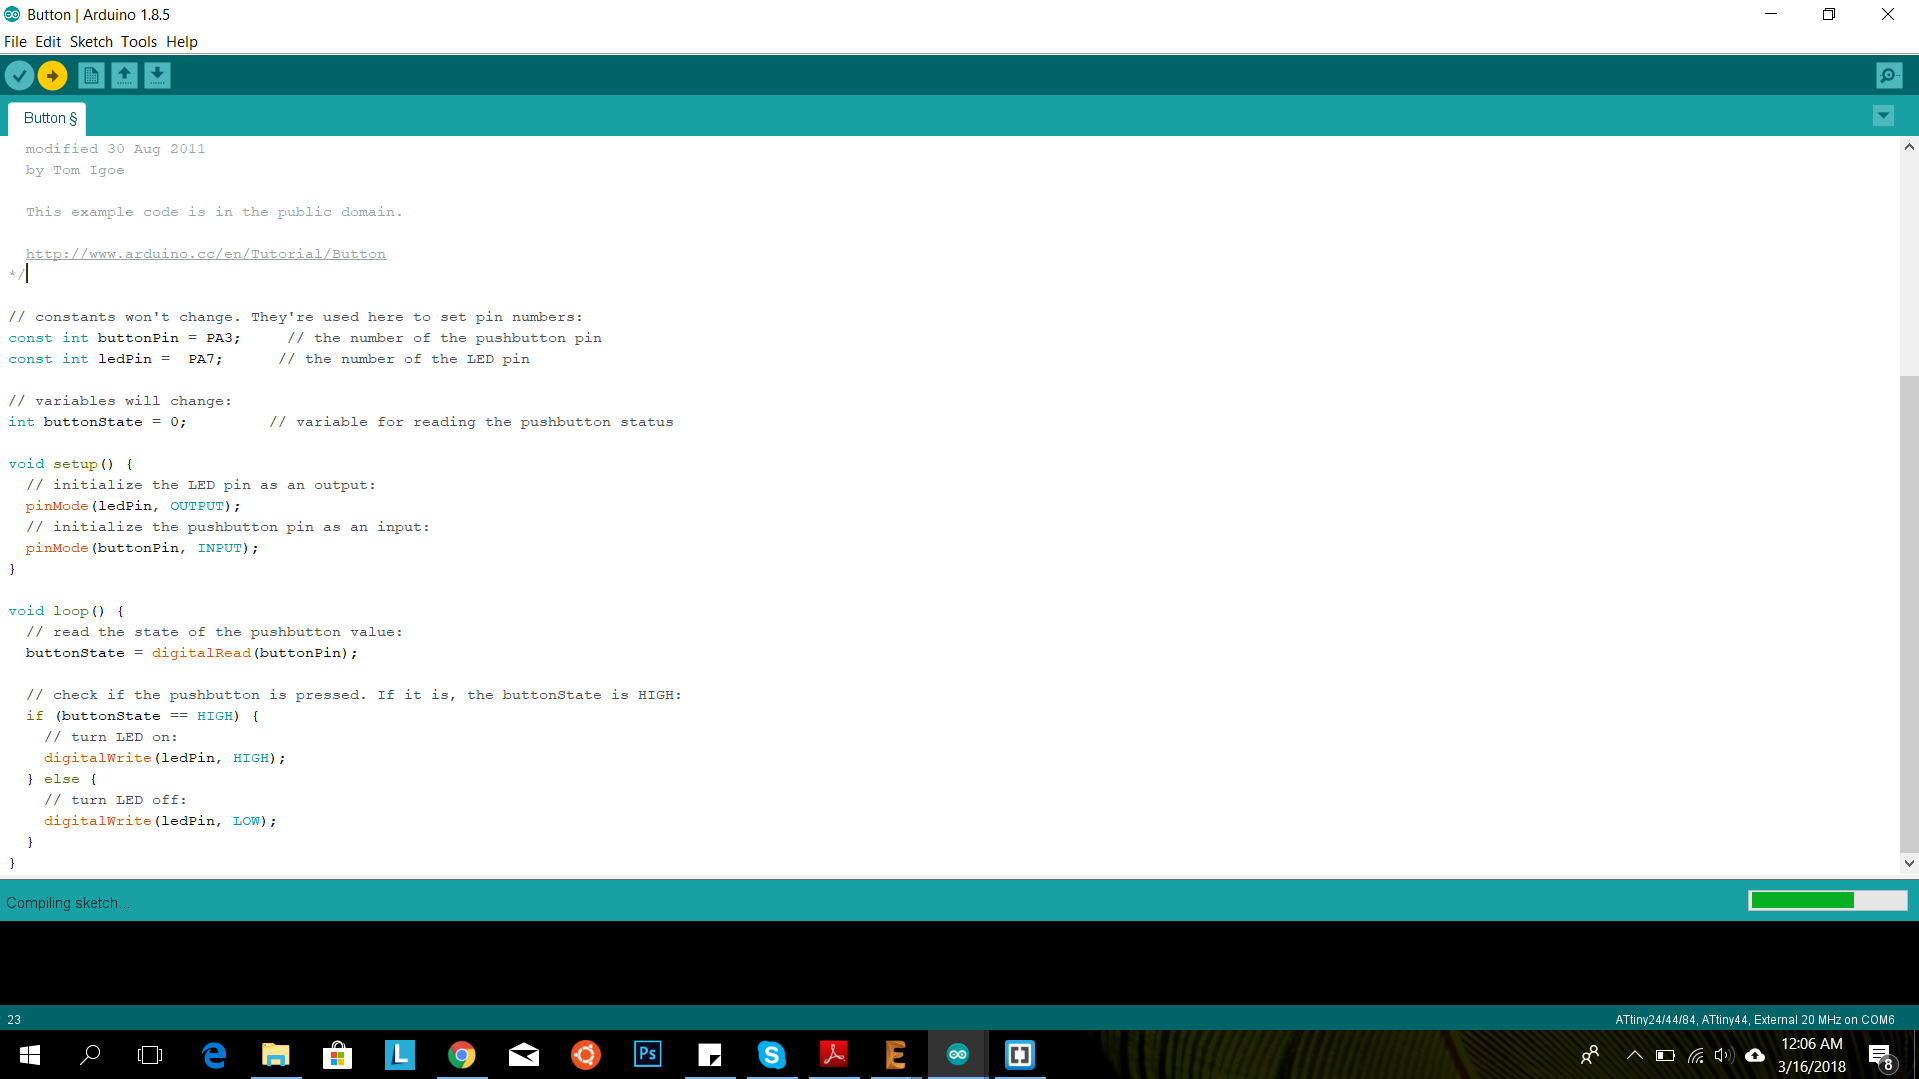
Task: Click the green compile progress bar
Action: tap(1827, 900)
